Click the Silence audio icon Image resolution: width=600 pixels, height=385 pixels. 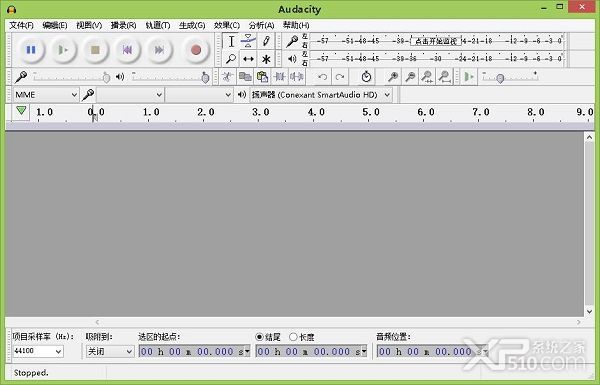(297, 77)
